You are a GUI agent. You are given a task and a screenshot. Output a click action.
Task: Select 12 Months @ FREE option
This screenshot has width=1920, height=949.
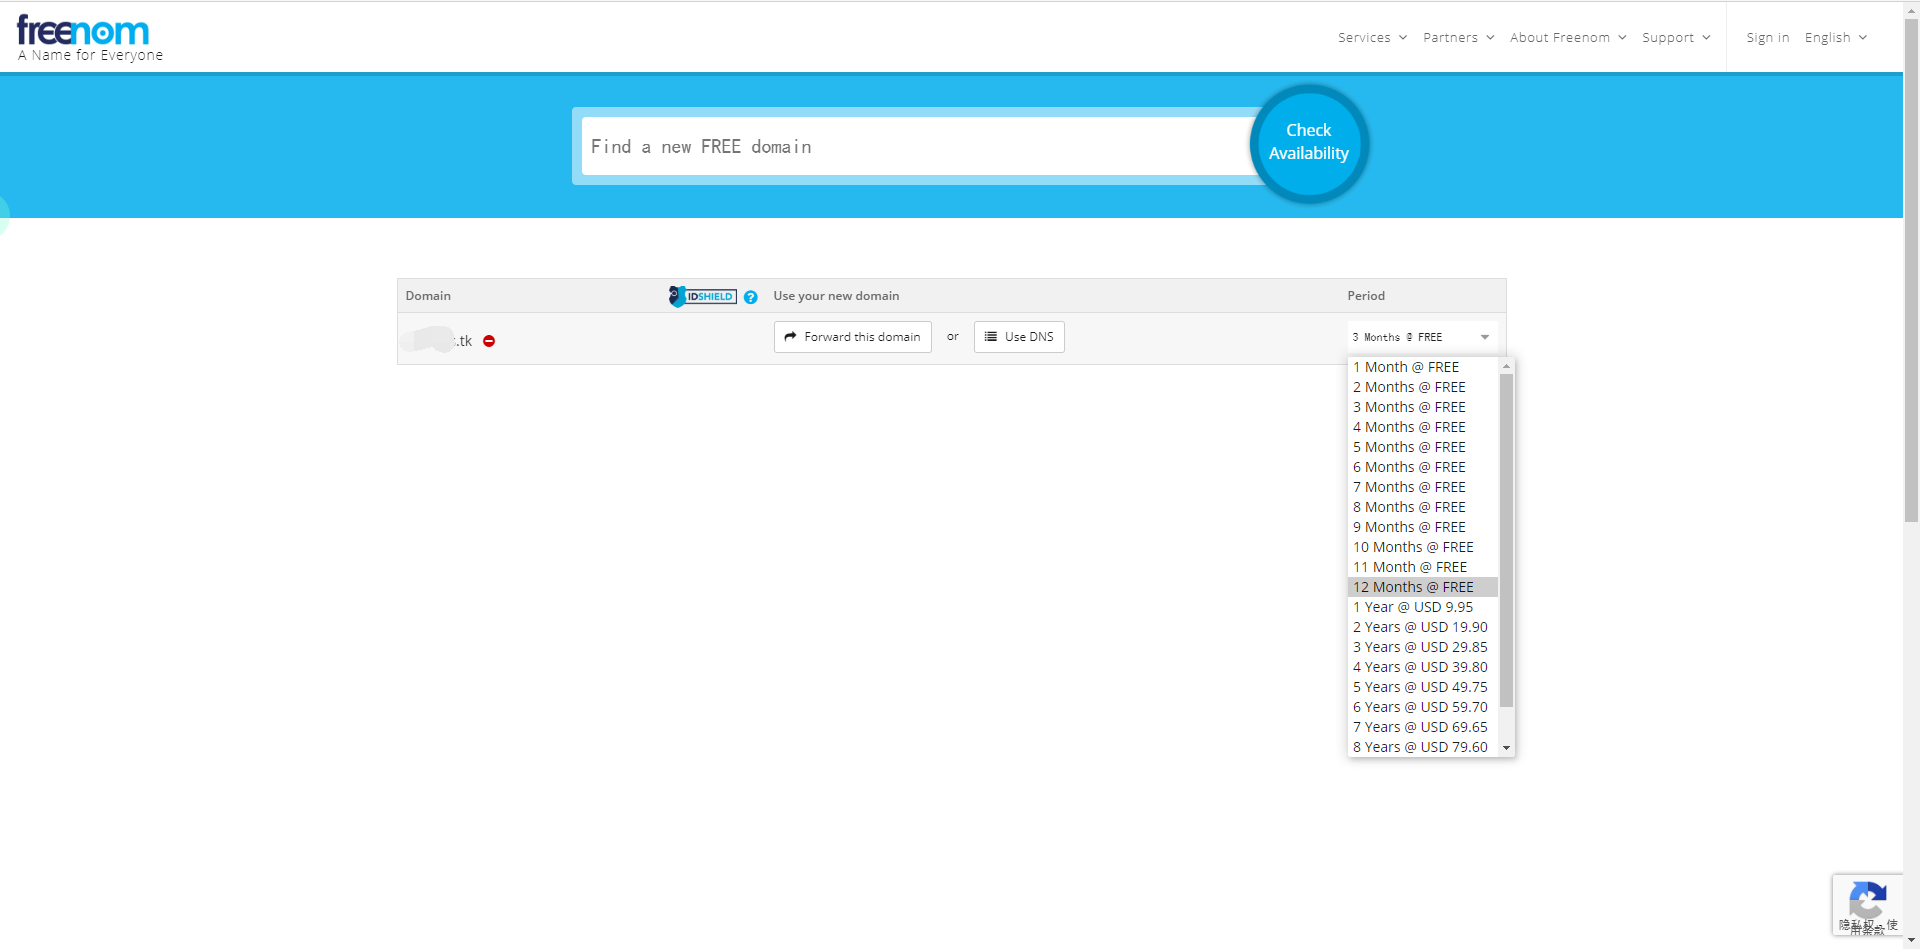tap(1423, 587)
